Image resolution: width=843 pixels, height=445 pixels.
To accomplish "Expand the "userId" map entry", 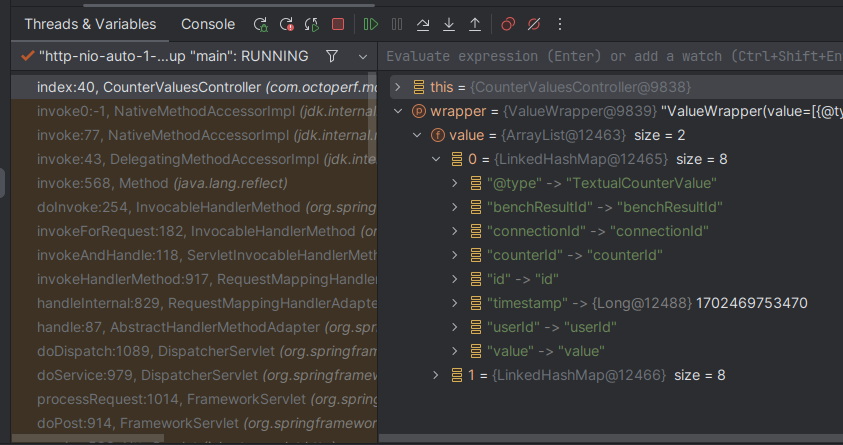I will point(455,327).
